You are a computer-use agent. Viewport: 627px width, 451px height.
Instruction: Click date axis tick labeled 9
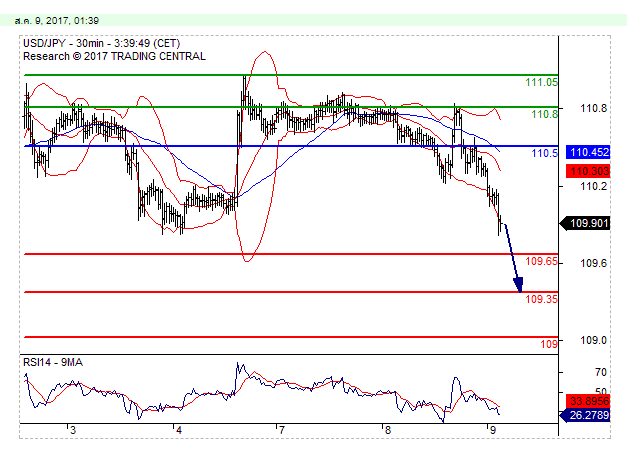tap(493, 431)
